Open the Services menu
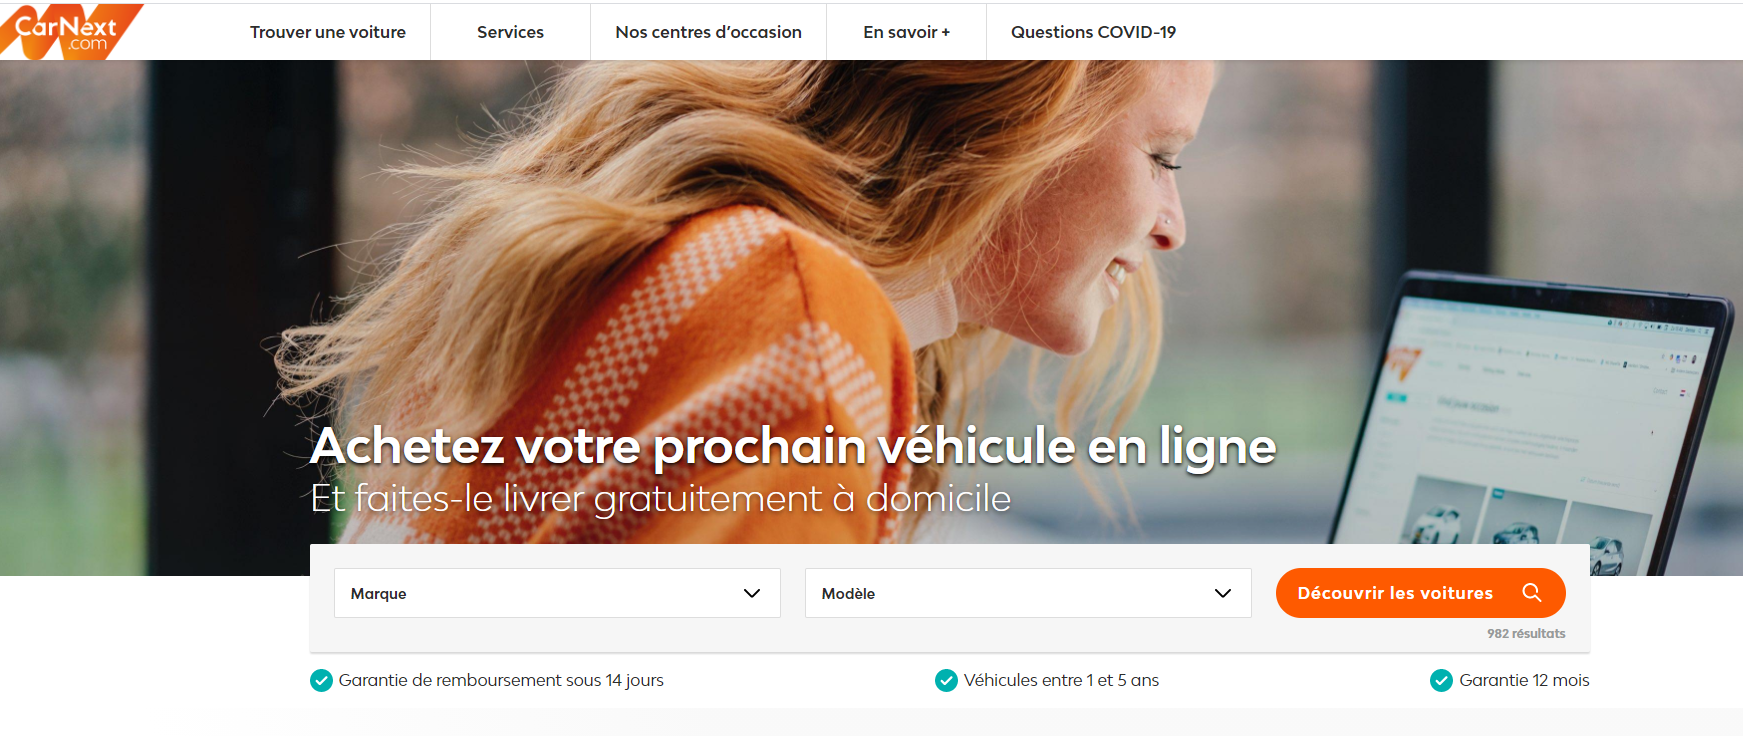 coord(510,32)
